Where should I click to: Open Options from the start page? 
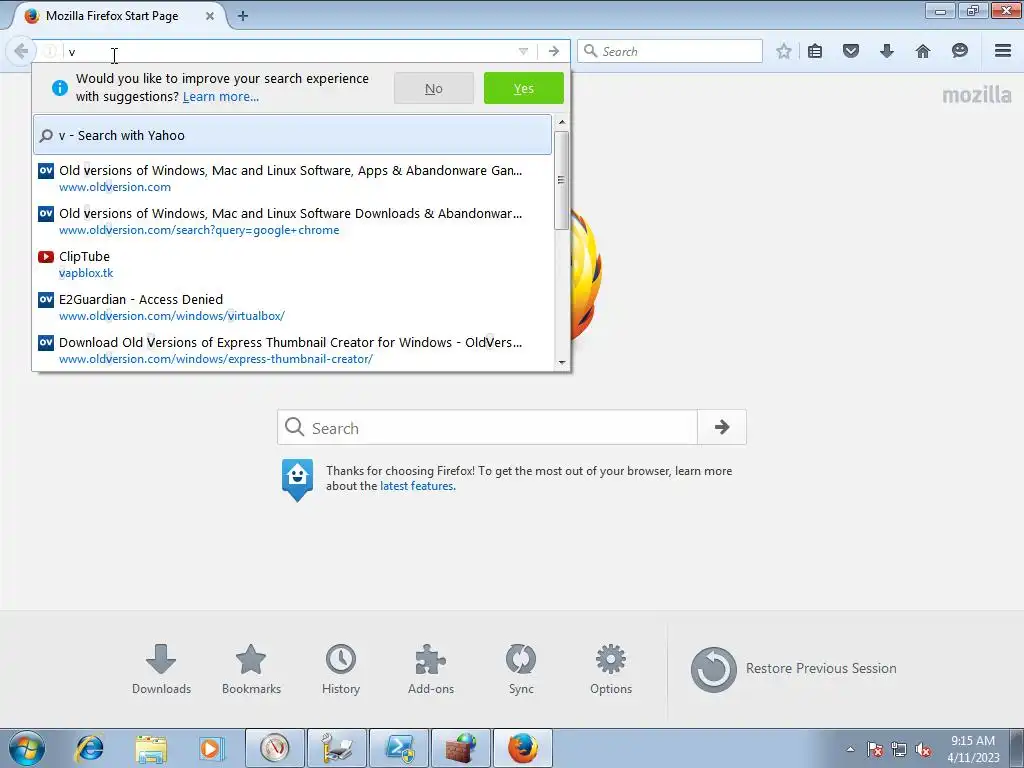611,669
